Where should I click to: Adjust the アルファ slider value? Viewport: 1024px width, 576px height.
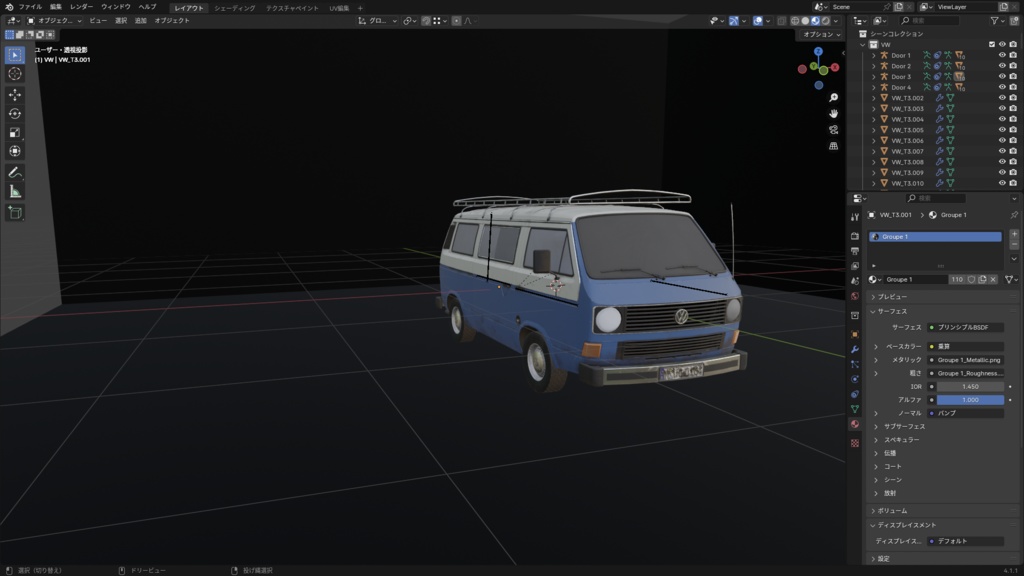pyautogui.click(x=970, y=400)
